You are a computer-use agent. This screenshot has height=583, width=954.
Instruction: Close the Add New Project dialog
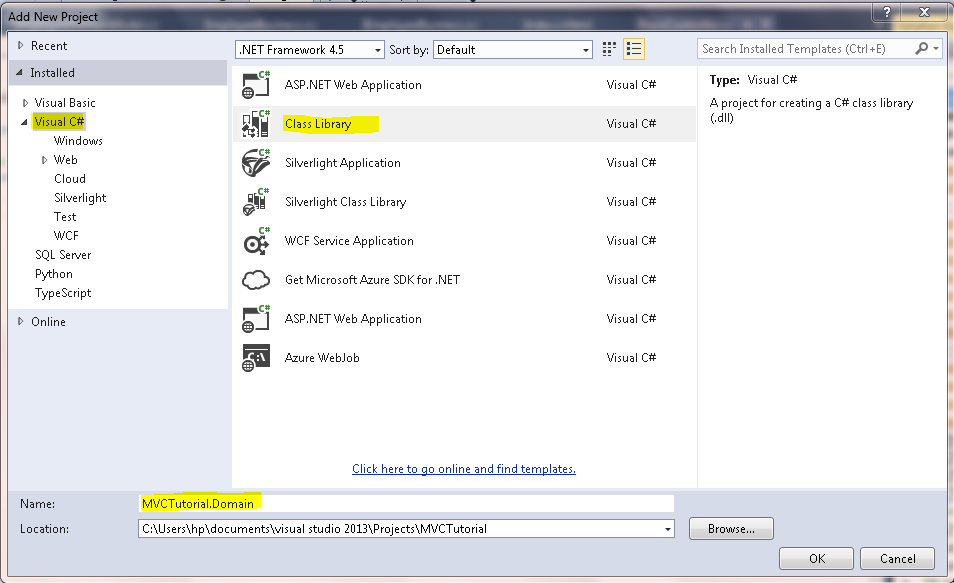tap(924, 12)
